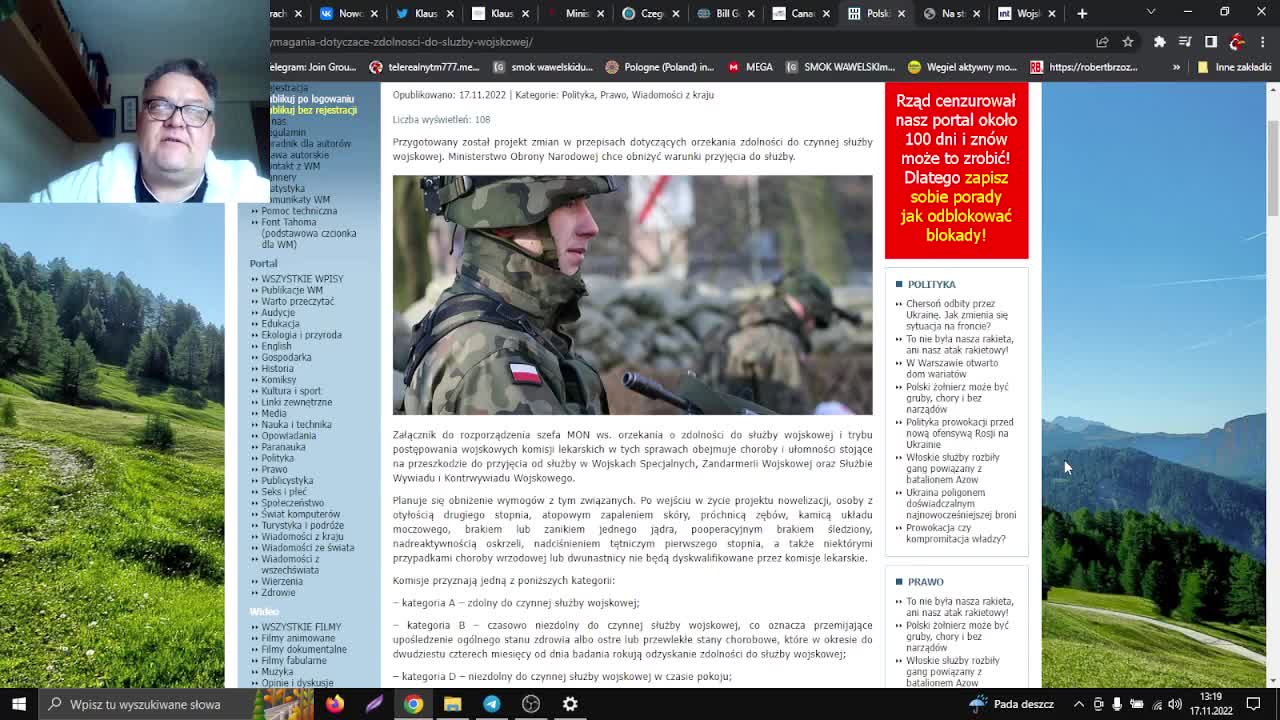1280x720 pixels.
Task: Open WSZYSTKIE FILMY in the video menu
Action: 301,627
